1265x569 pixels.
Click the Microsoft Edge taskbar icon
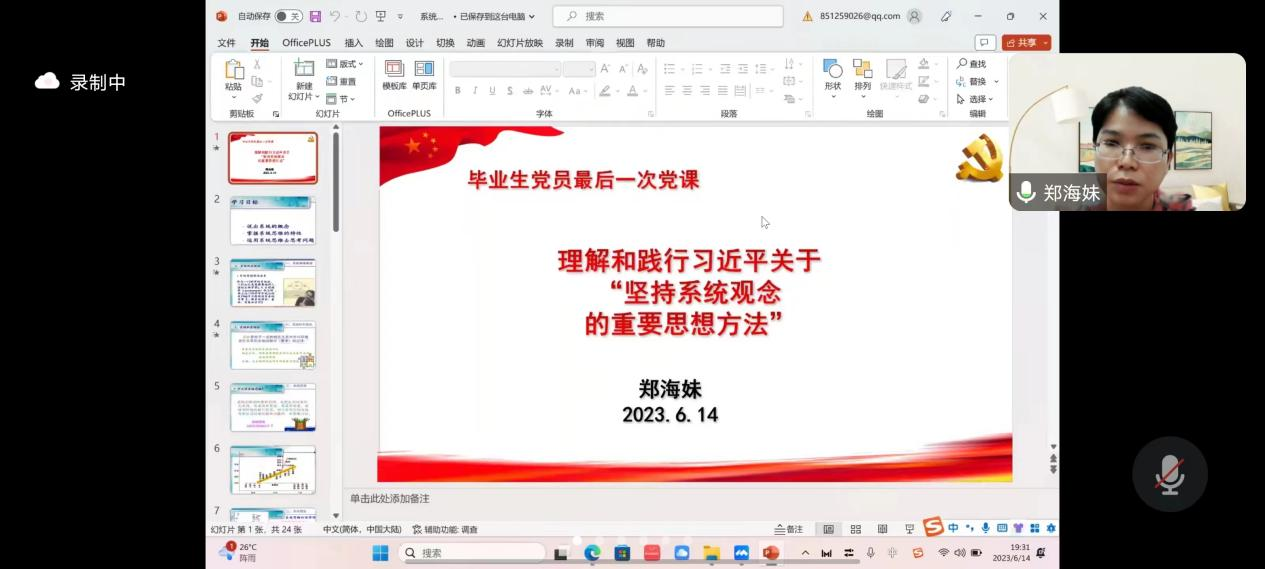pyautogui.click(x=592, y=553)
